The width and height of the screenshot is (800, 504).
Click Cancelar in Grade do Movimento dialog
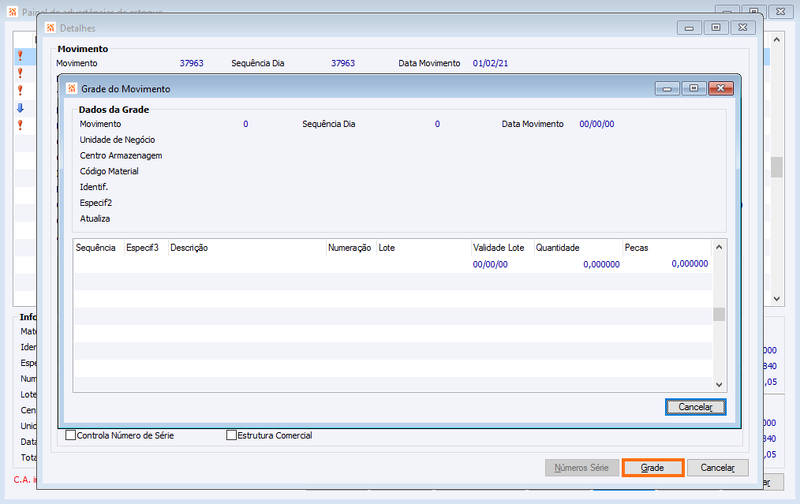coord(695,407)
